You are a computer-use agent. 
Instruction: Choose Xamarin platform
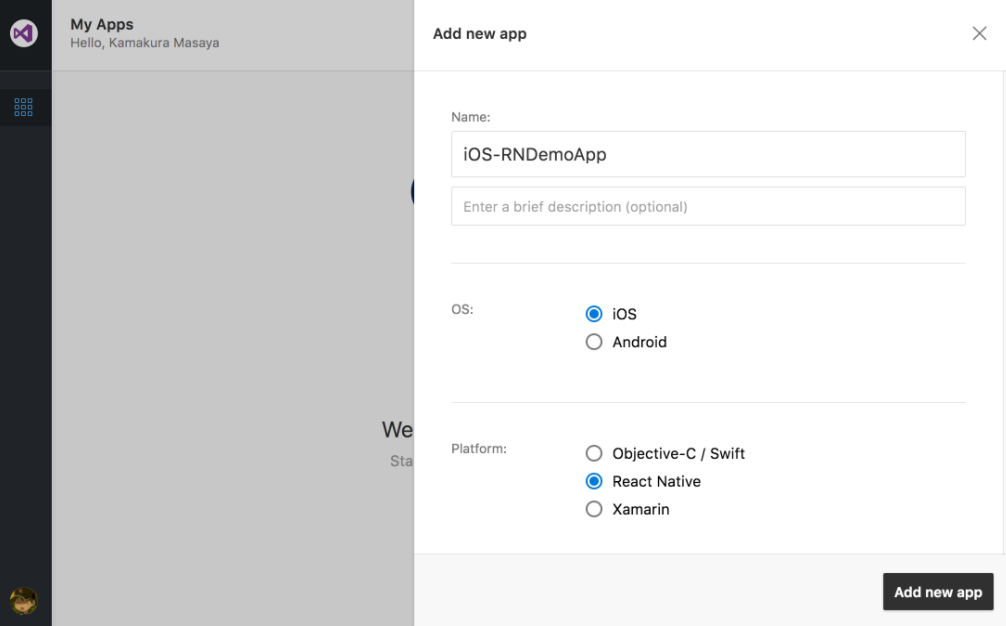[x=594, y=509]
